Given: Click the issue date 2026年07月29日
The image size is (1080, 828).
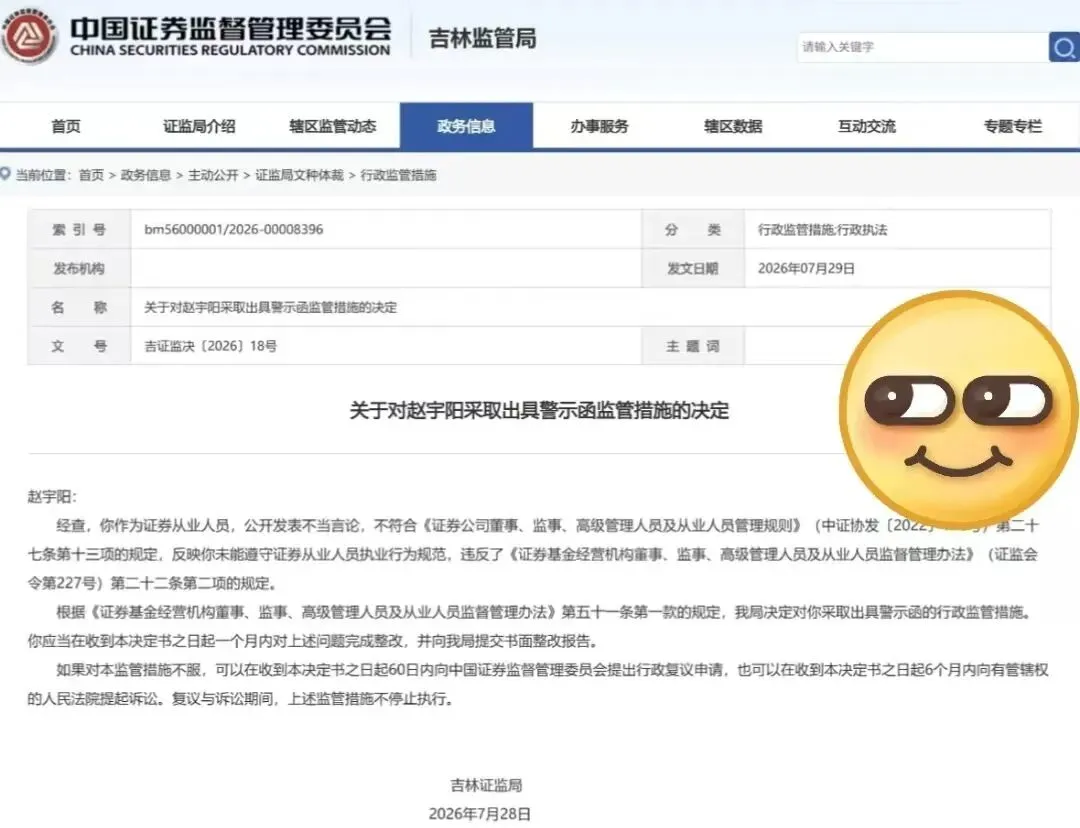Looking at the screenshot, I should (x=806, y=269).
